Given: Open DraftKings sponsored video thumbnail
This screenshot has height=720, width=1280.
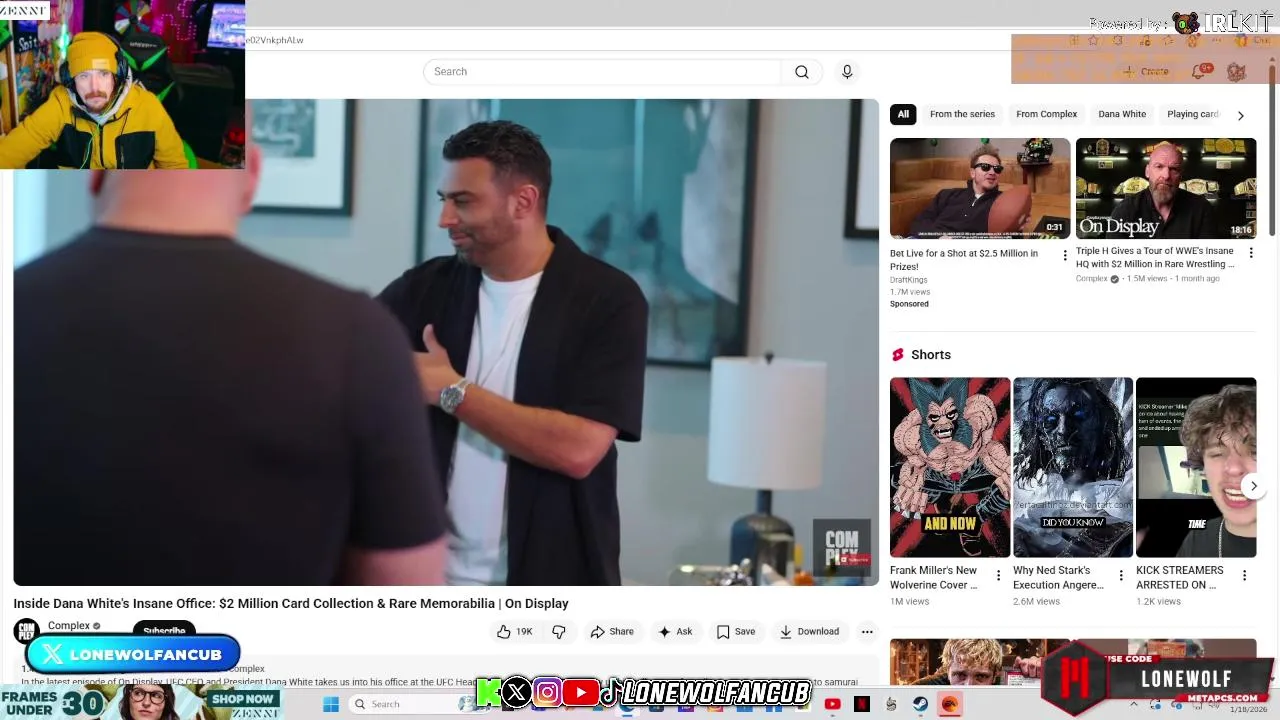Looking at the screenshot, I should click(x=980, y=188).
